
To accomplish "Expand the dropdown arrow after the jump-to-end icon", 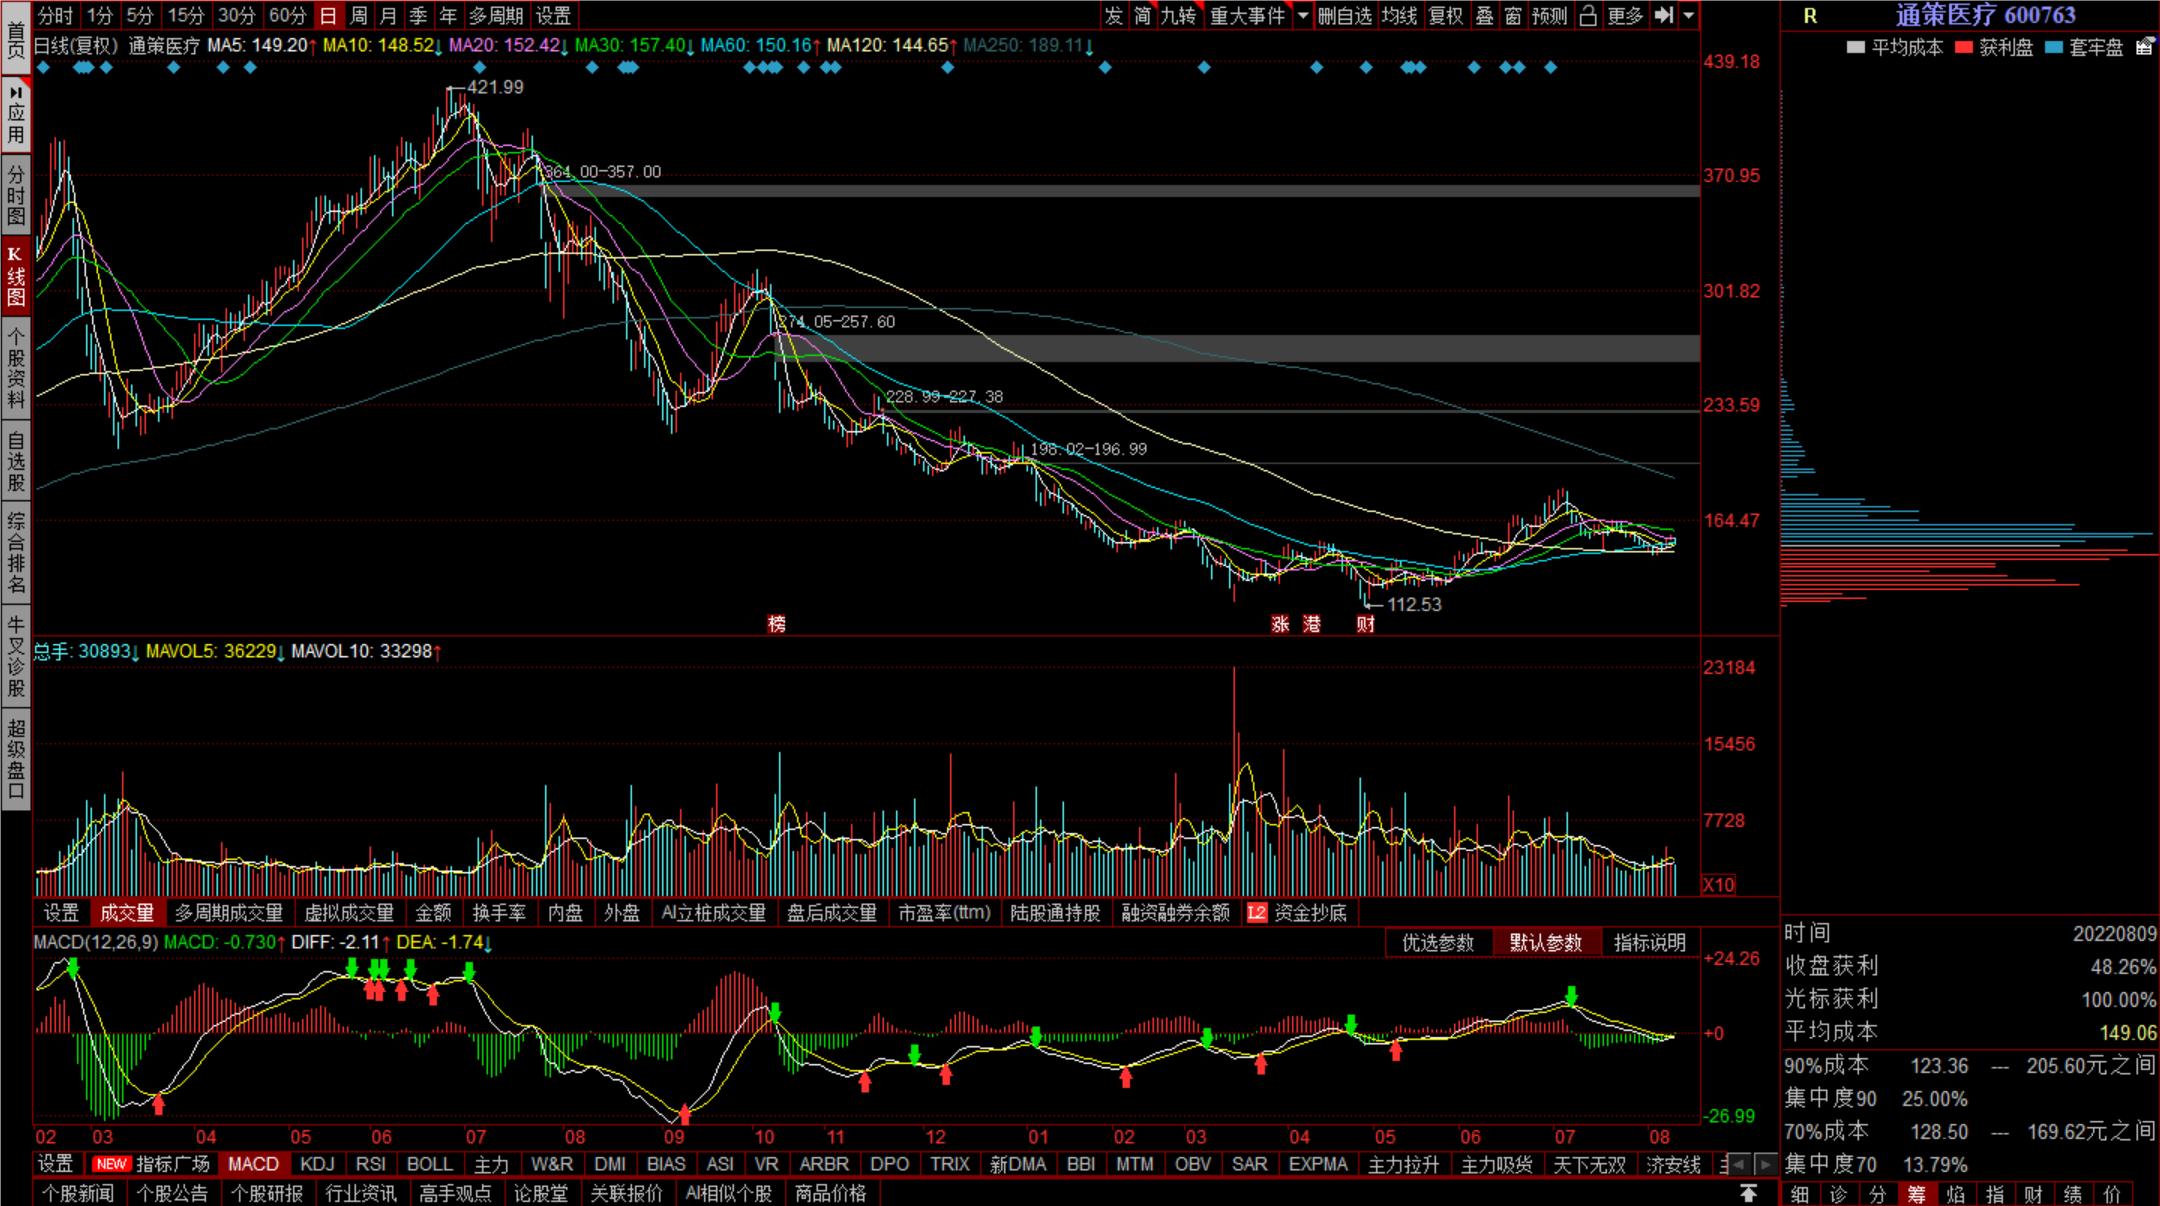I will 1689,15.
